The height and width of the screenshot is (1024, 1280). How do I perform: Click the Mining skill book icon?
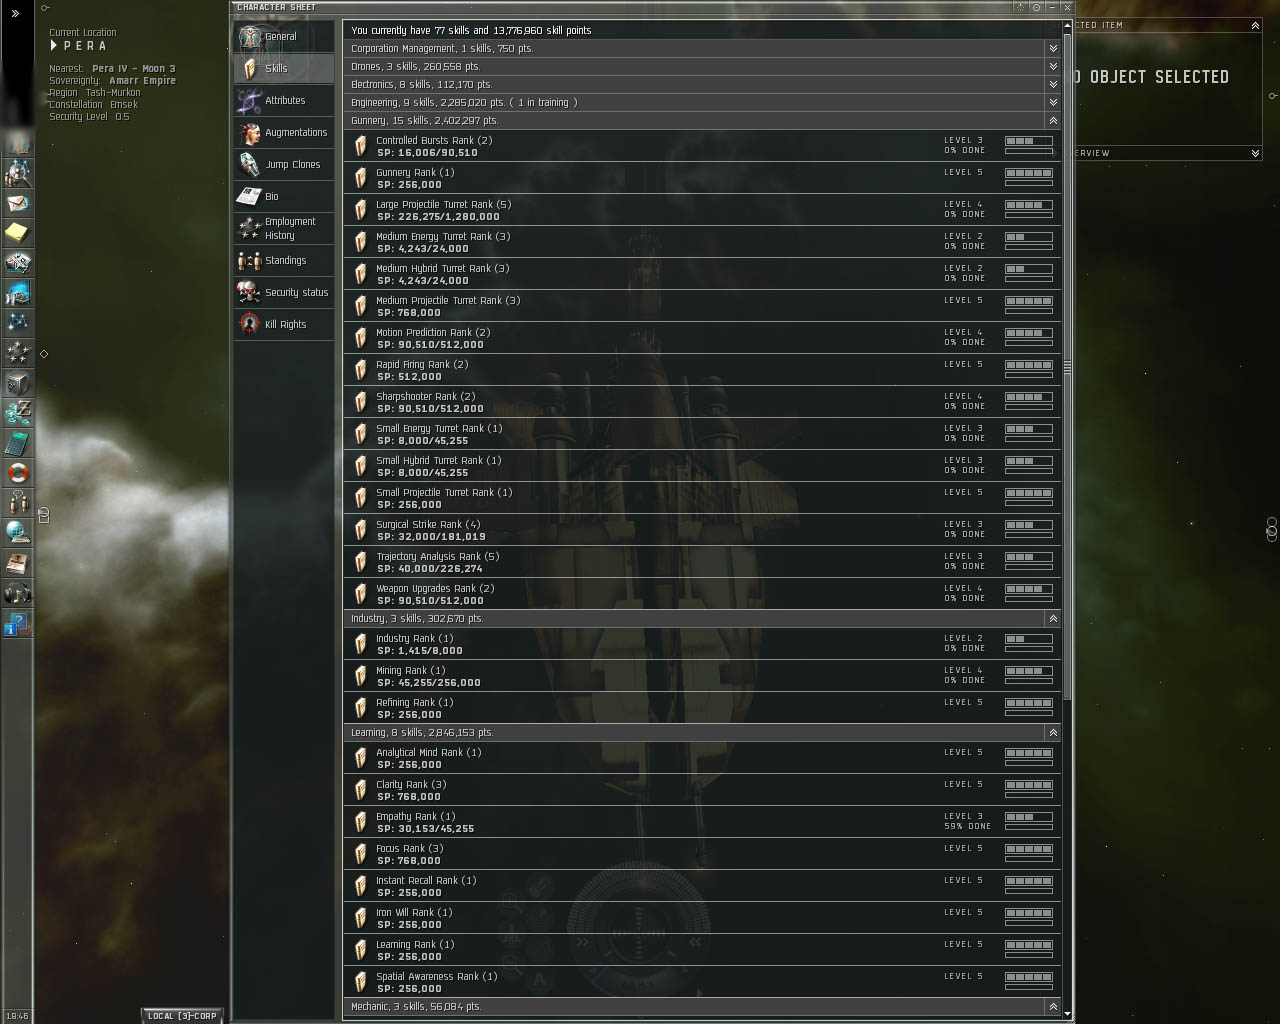[361, 676]
